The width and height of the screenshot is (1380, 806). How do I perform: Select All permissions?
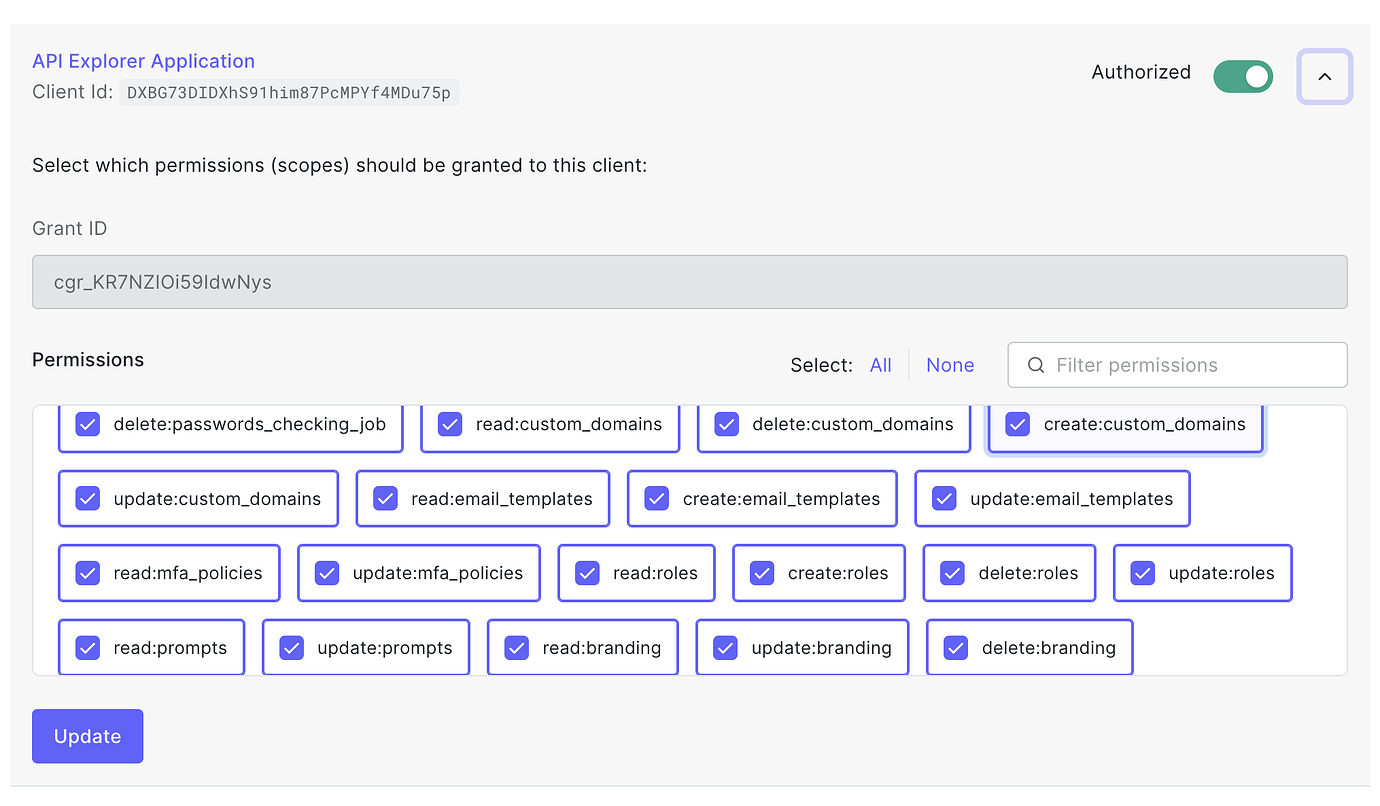(880, 365)
